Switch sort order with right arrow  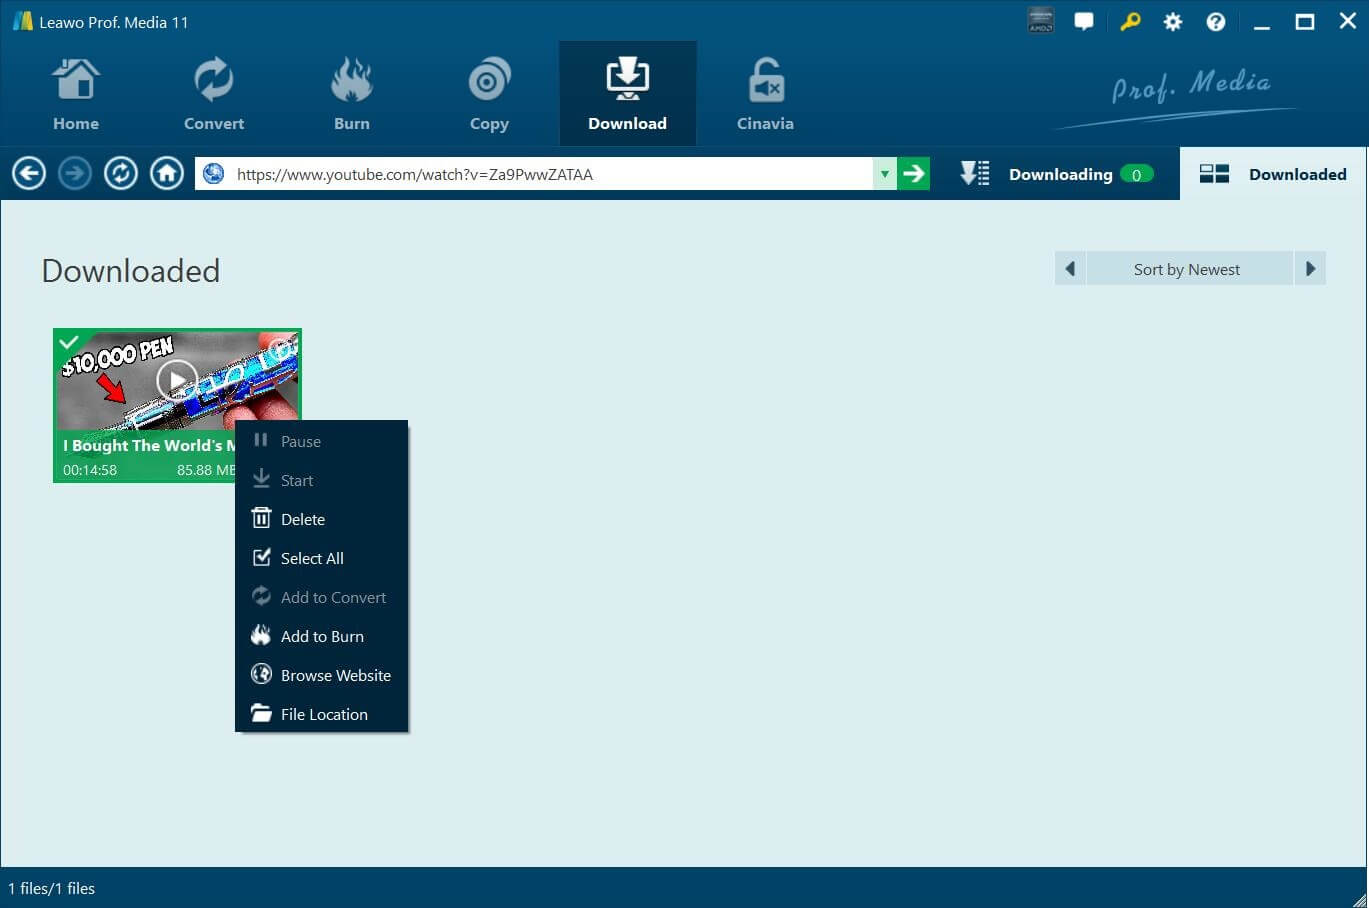point(1310,269)
